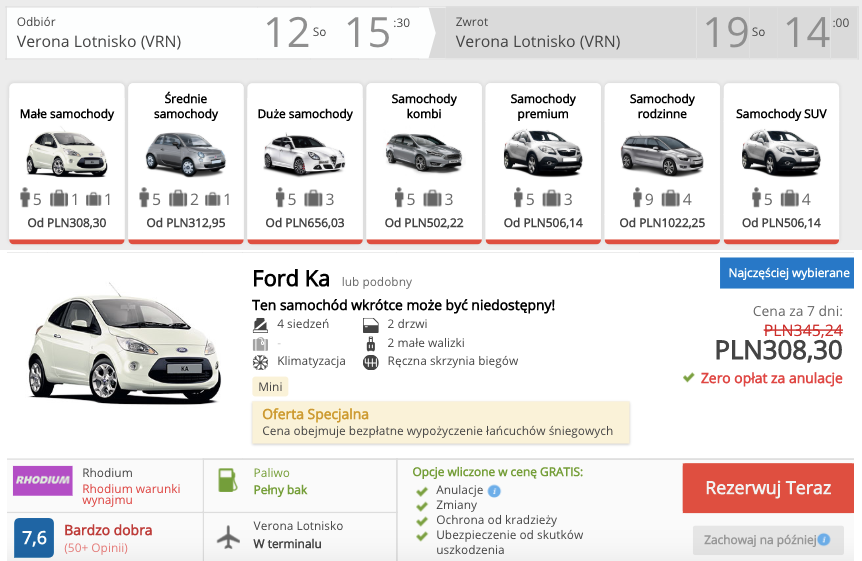Image resolution: width=862 pixels, height=561 pixels.
Task: Select the Samochody SUV category tab
Action: (781, 163)
